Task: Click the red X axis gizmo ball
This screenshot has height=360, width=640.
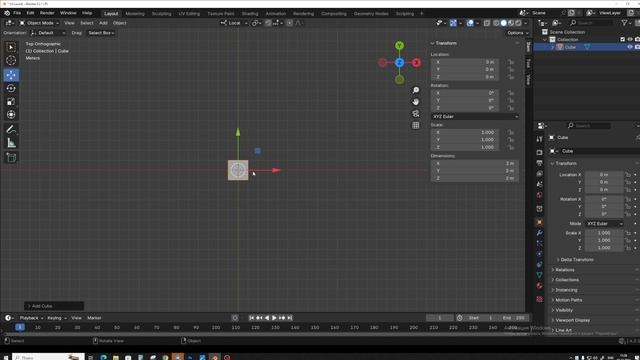Action: coord(416,62)
